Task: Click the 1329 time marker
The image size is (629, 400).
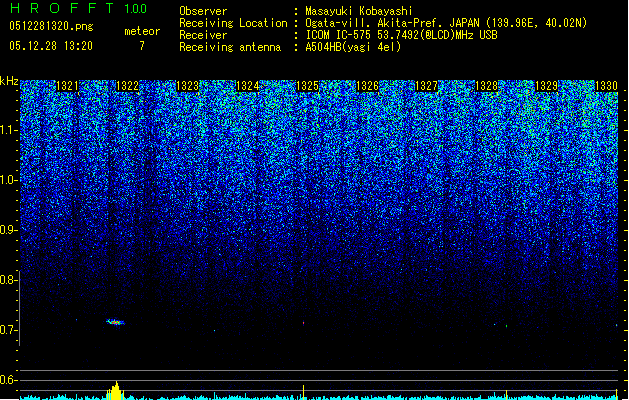Action: (546, 86)
